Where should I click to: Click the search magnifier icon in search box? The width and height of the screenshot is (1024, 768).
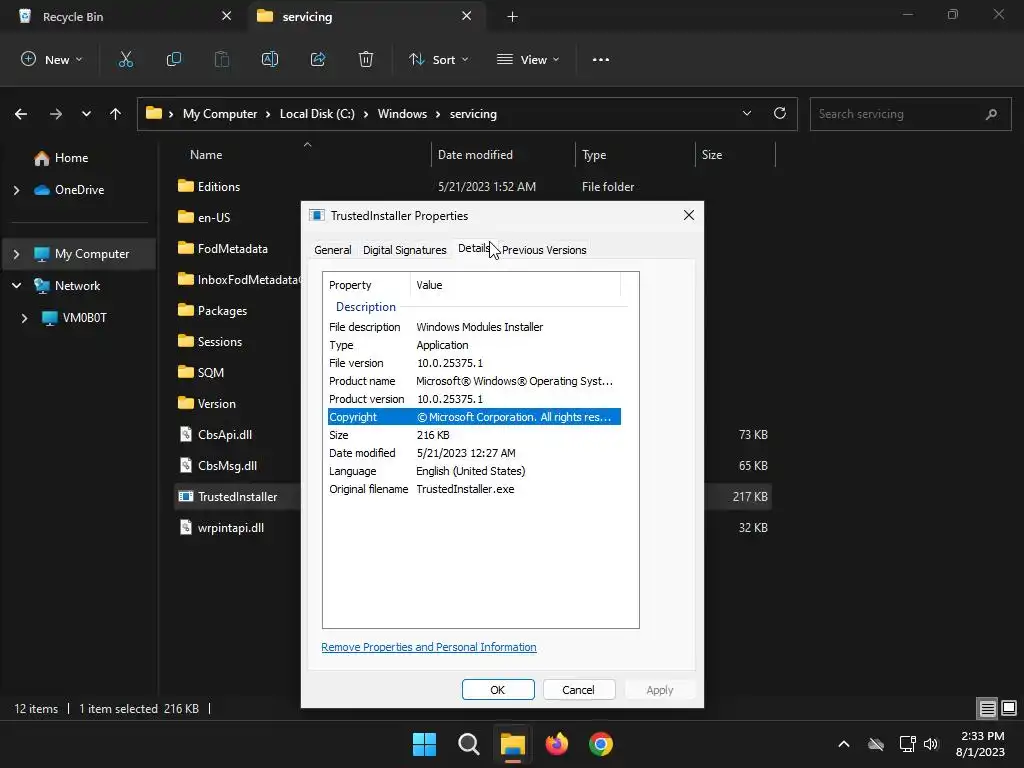991,114
